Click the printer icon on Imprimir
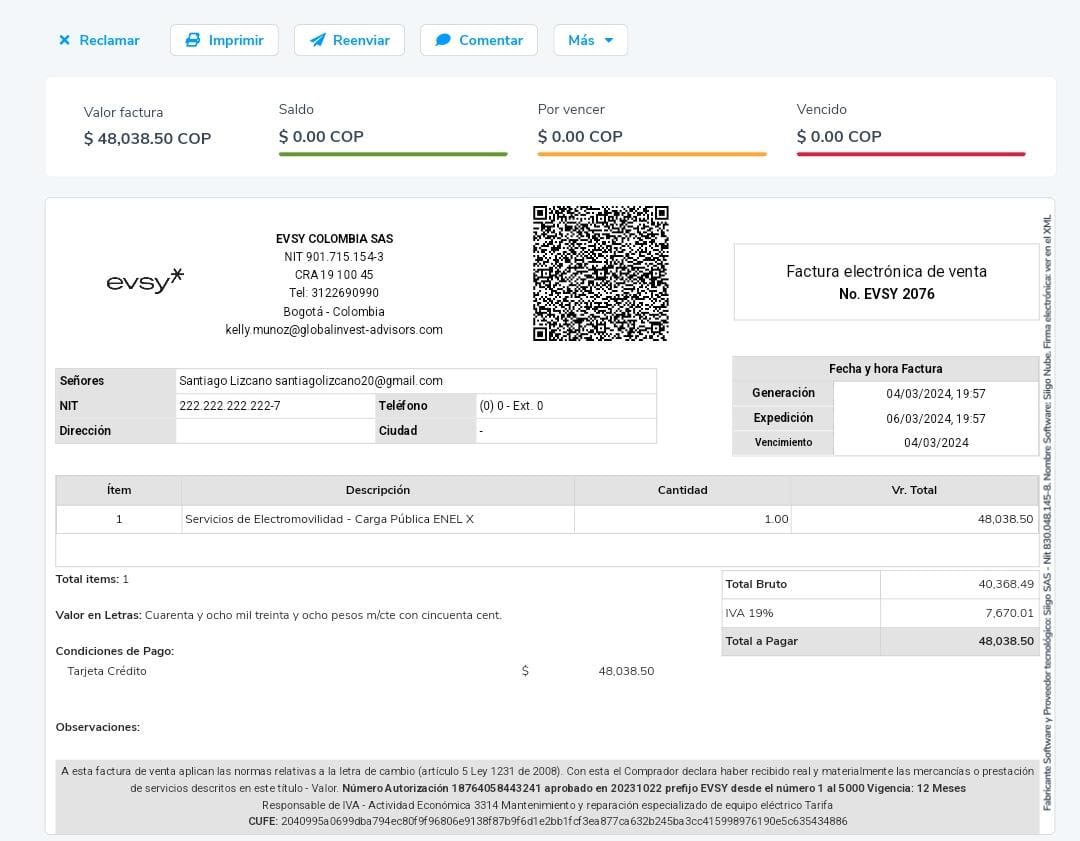 tap(193, 40)
